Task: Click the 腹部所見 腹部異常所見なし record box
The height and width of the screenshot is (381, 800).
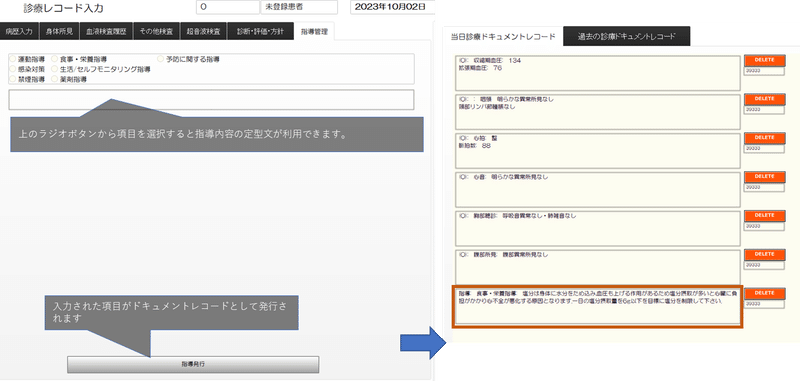Action: [x=598, y=267]
